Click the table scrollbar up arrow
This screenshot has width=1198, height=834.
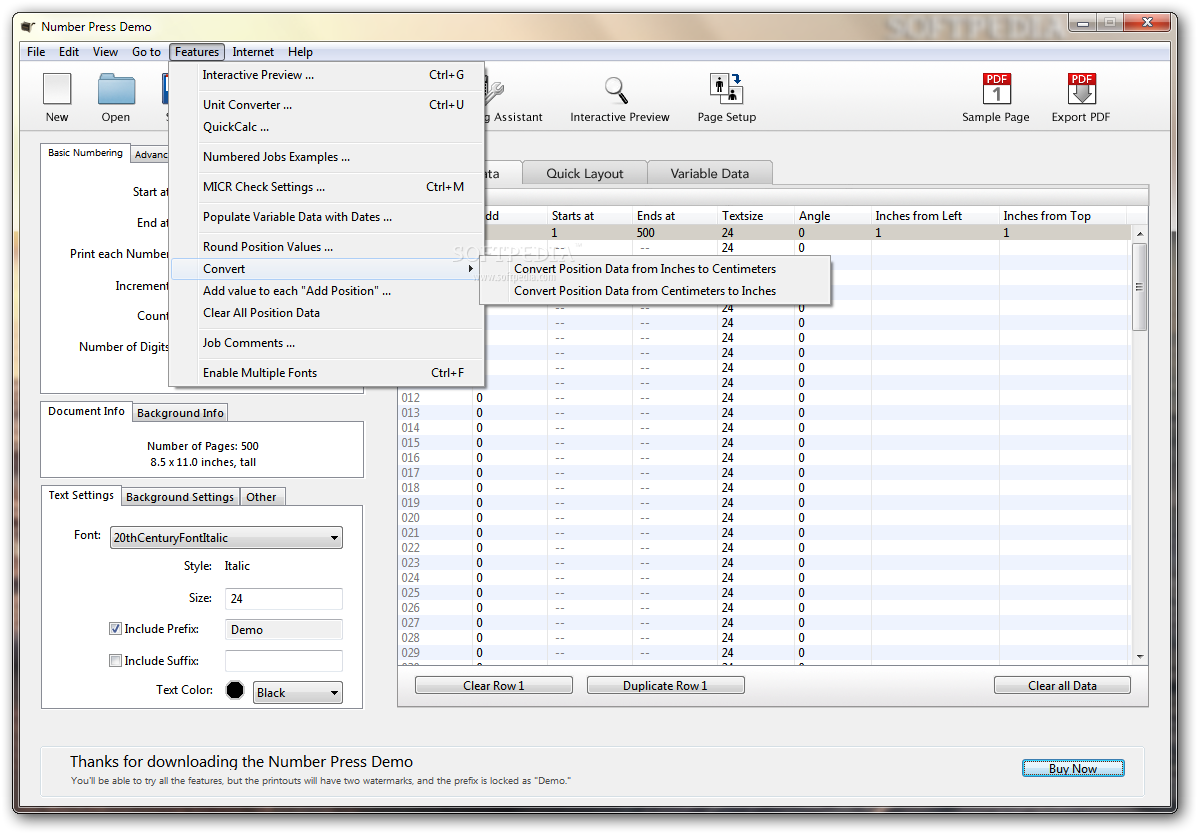coord(1140,234)
